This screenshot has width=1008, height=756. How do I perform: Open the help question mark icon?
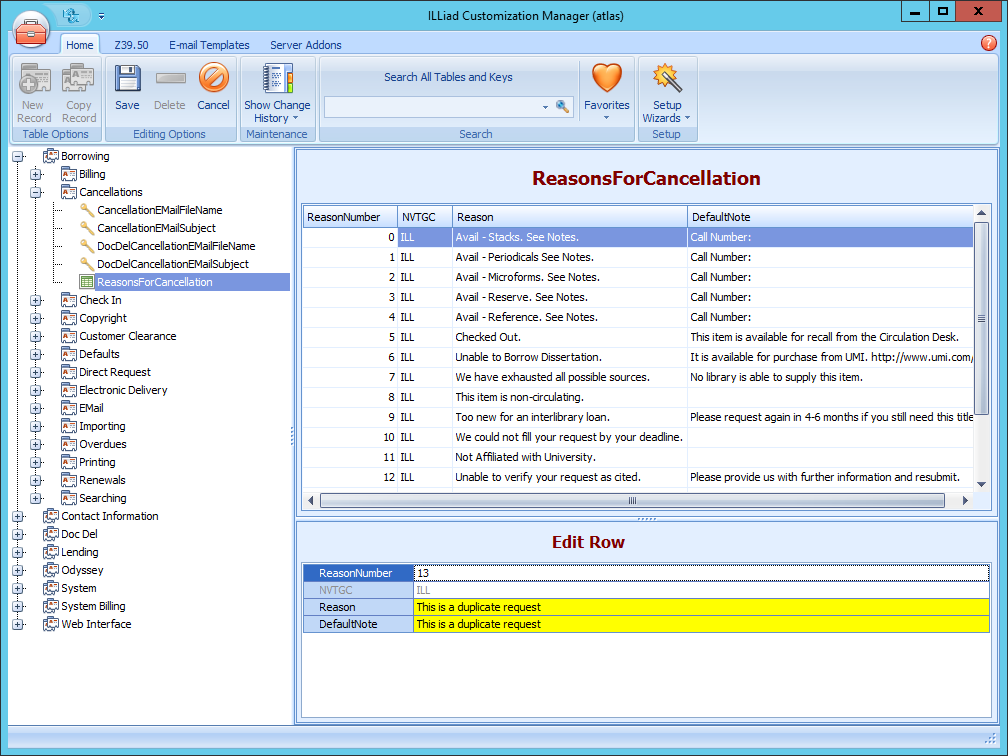(989, 43)
